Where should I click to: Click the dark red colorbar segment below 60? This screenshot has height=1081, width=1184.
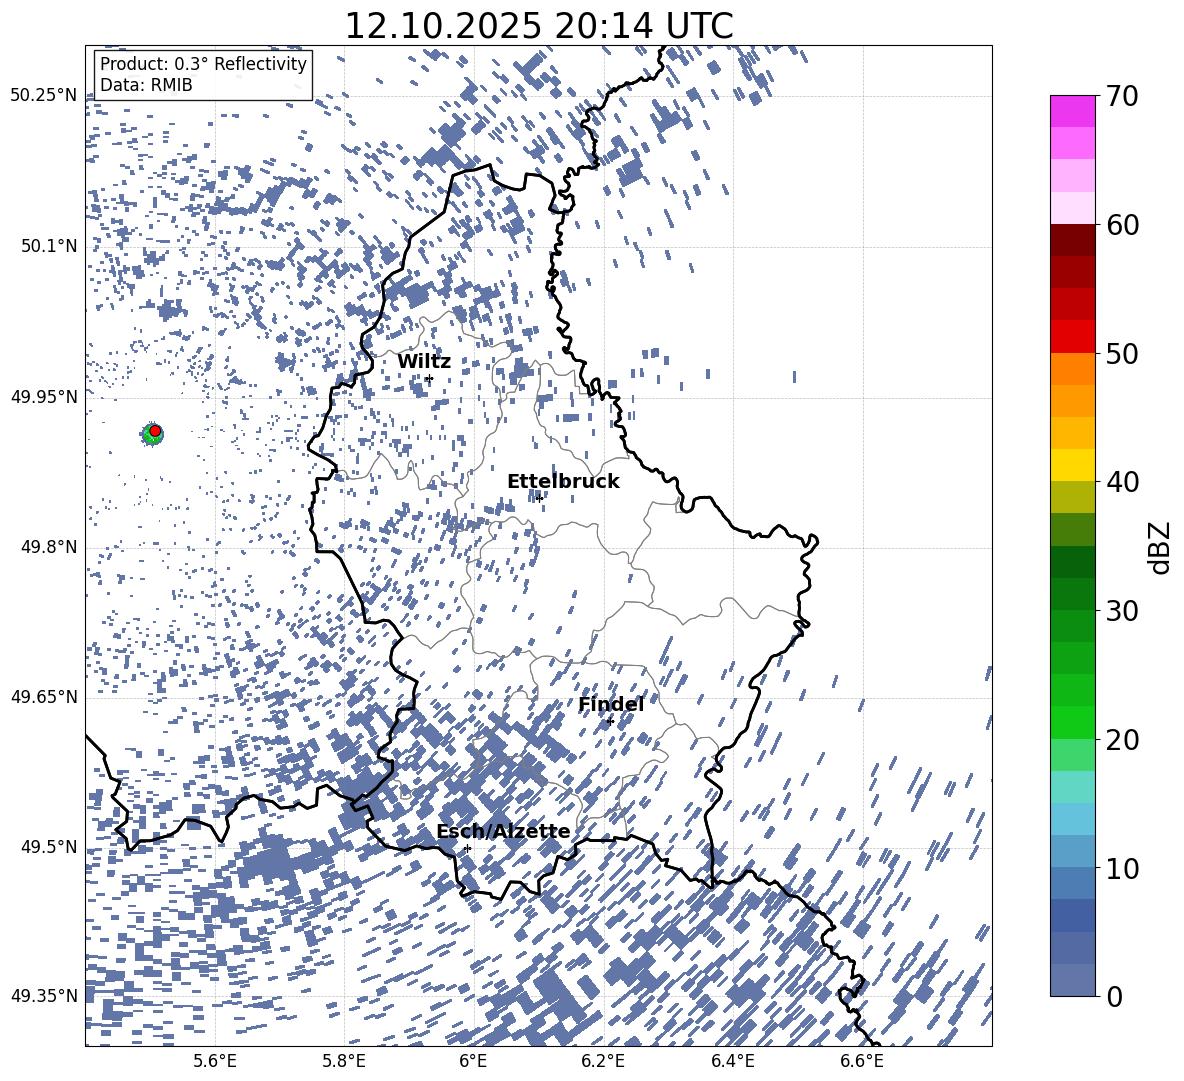[x=1072, y=241]
